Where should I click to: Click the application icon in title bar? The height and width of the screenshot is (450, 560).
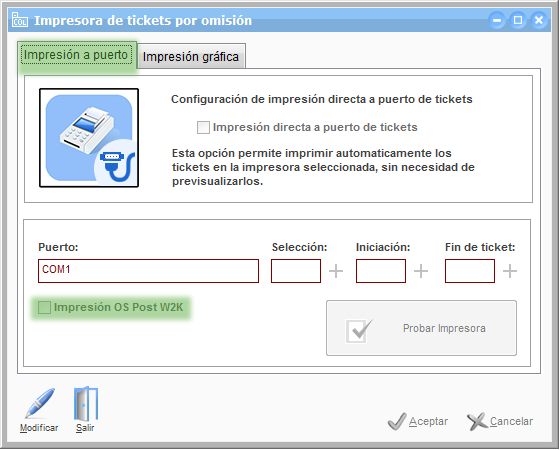coord(20,20)
